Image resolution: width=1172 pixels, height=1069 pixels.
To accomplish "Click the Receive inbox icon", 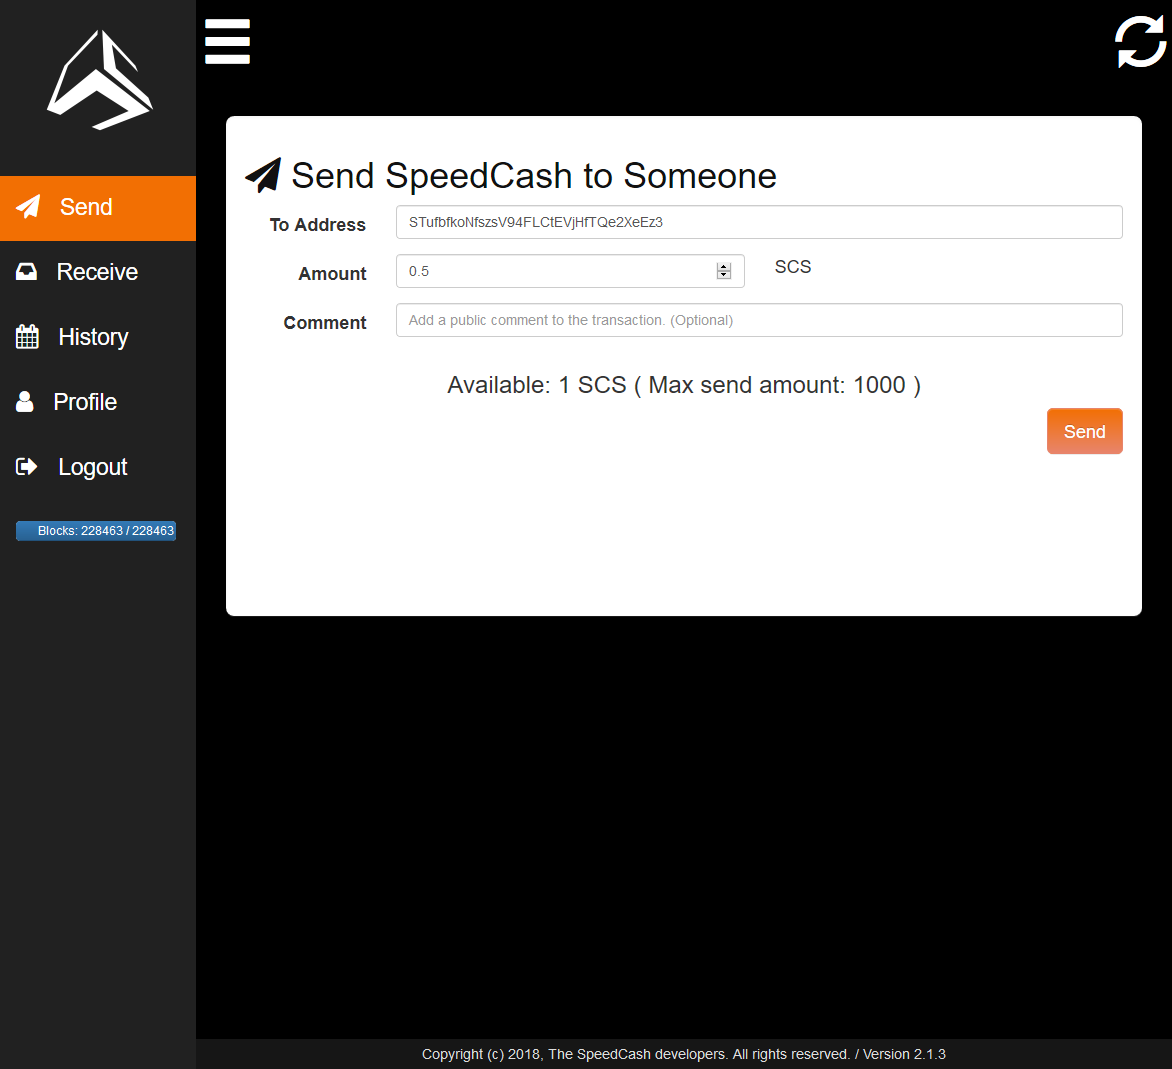I will pos(26,271).
